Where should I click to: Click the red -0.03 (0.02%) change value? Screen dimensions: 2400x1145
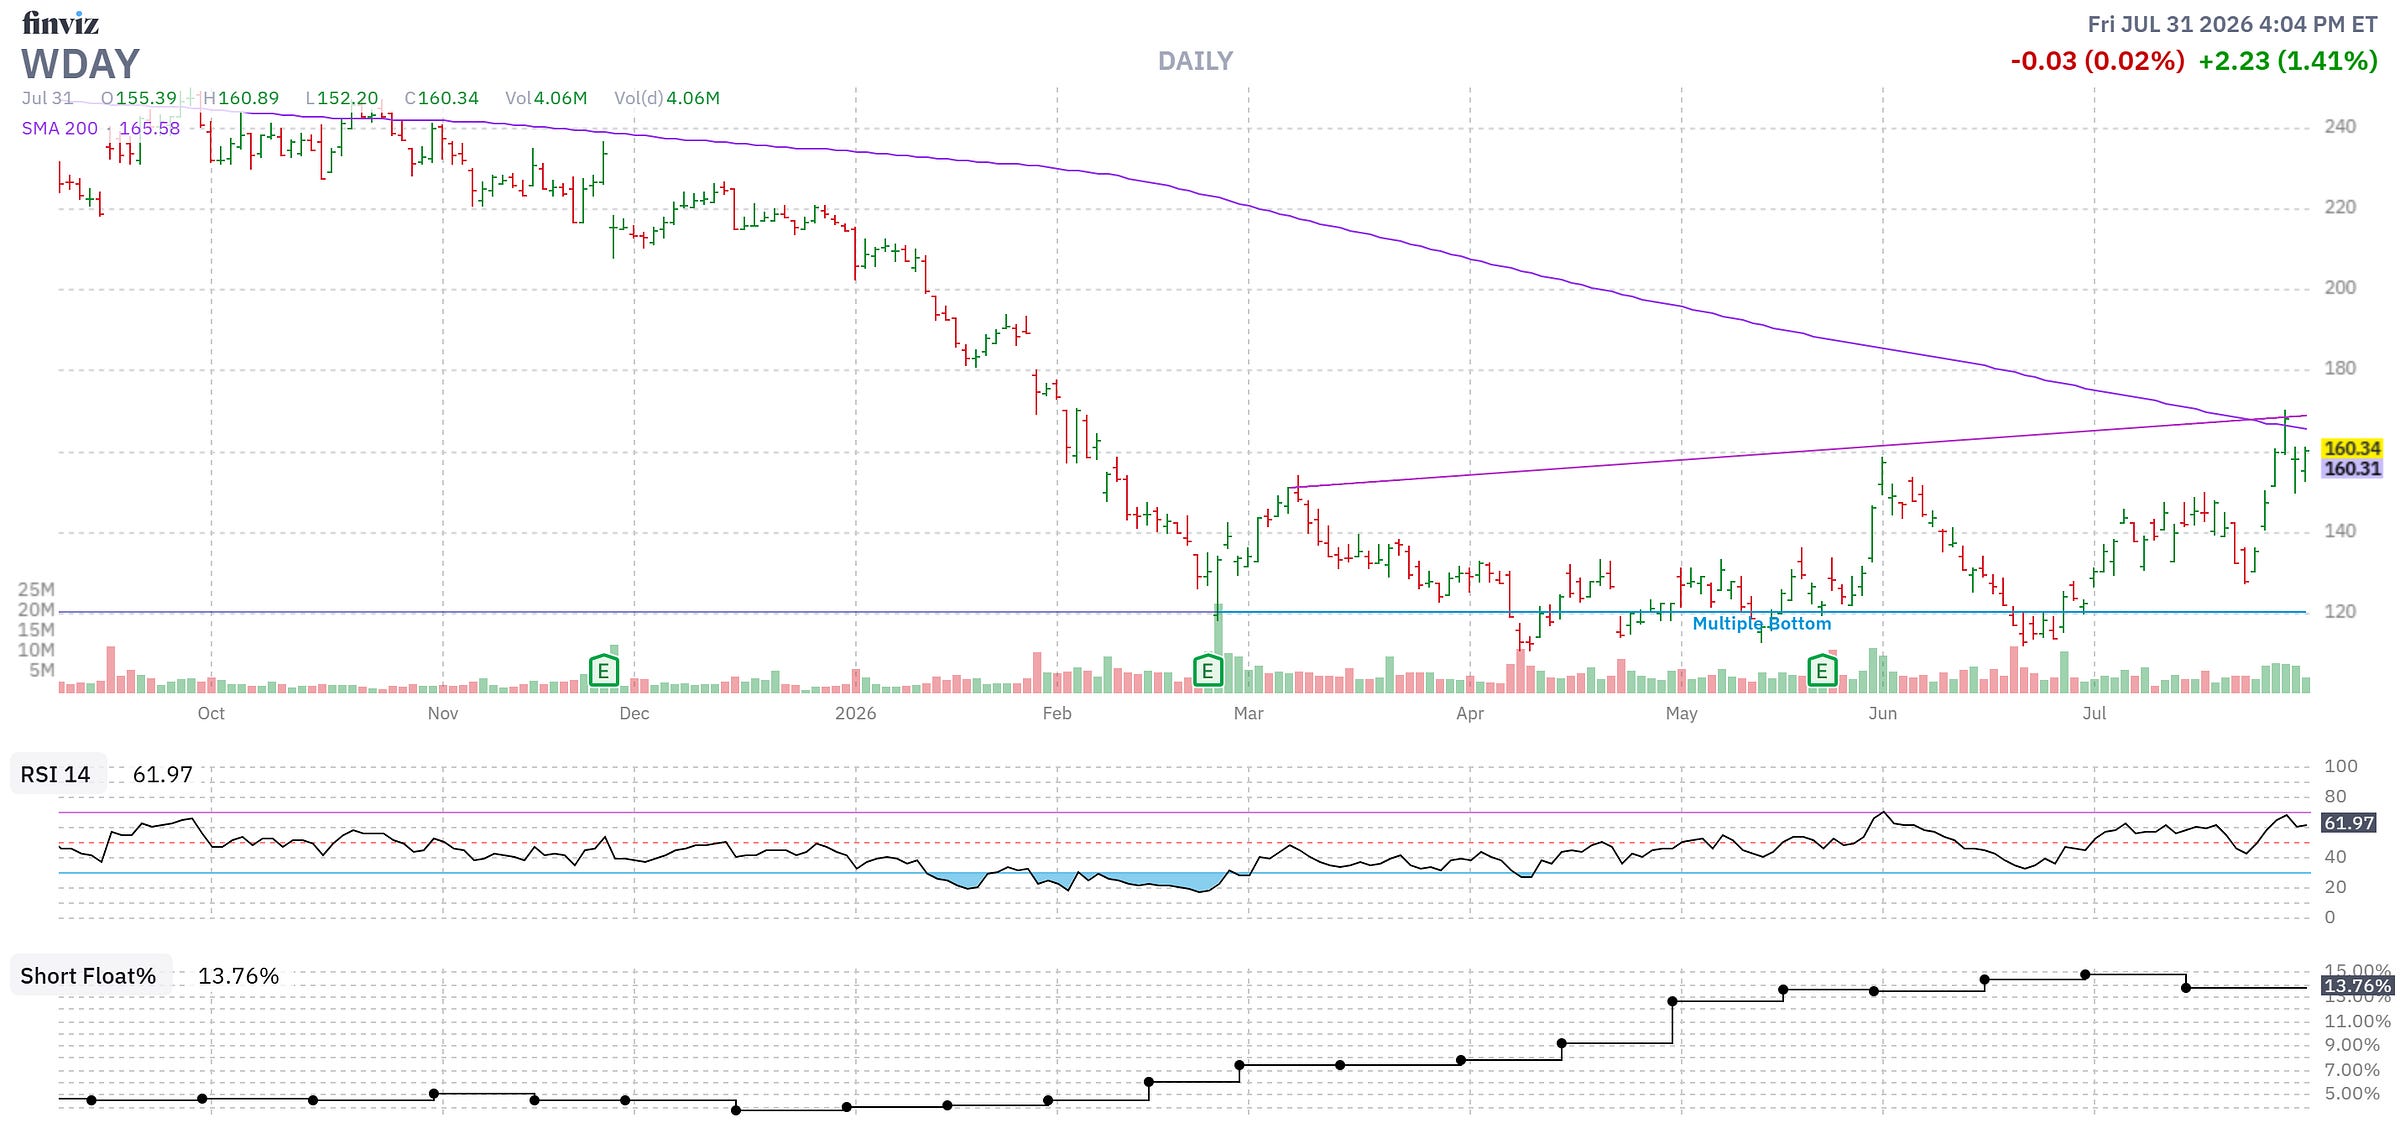[x=2097, y=61]
